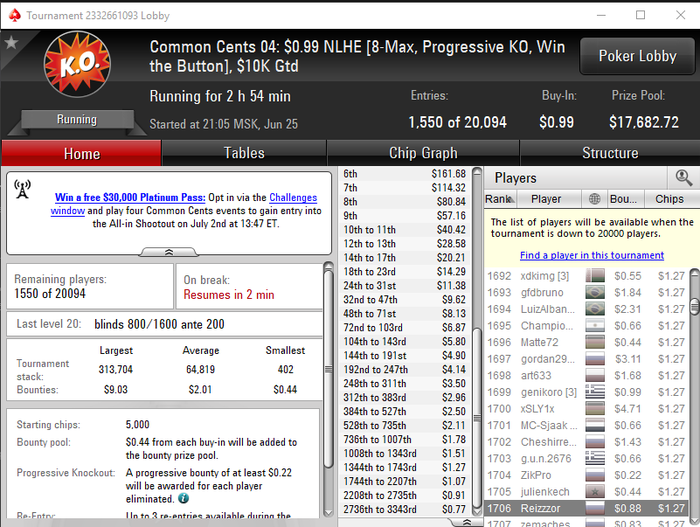
Task: Open the Structure tab
Action: point(610,153)
